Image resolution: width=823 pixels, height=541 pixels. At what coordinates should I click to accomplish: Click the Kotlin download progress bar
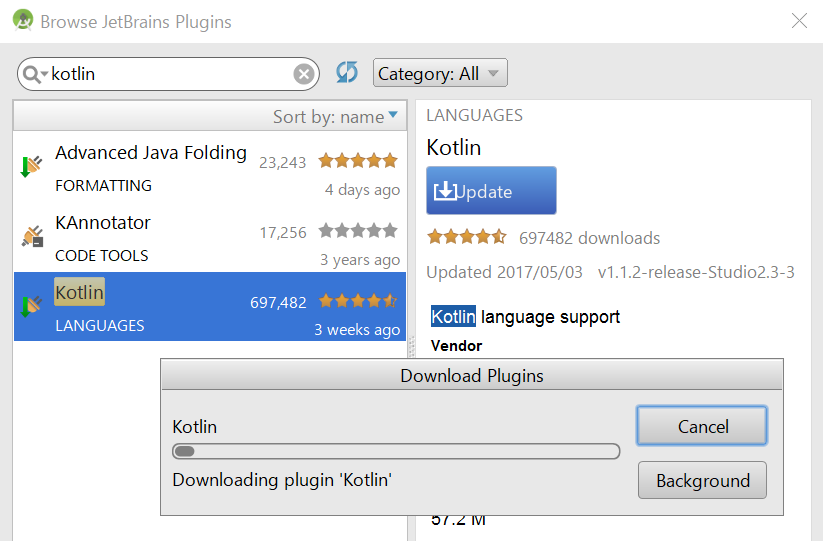[x=396, y=451]
